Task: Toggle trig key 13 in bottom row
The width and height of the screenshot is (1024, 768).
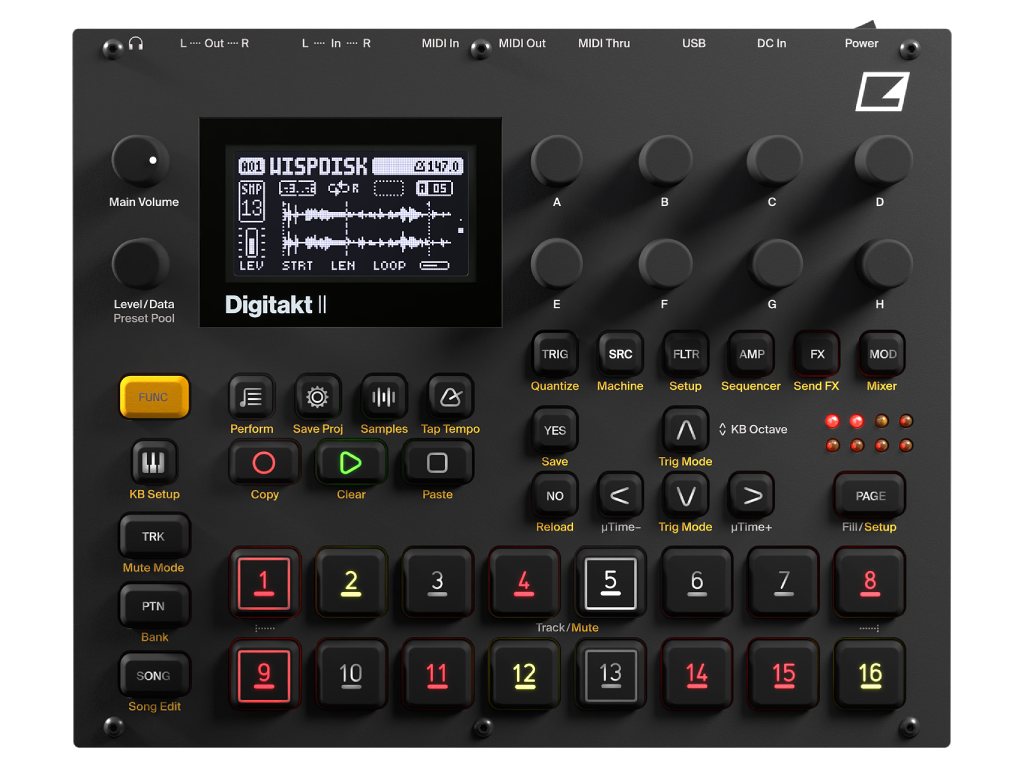Action: 610,675
